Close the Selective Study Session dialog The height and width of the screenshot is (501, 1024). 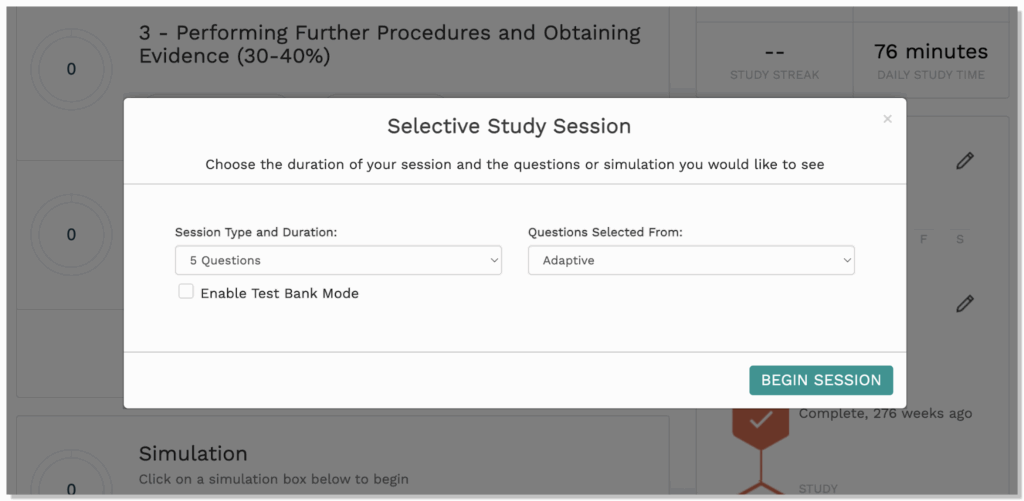click(x=887, y=119)
